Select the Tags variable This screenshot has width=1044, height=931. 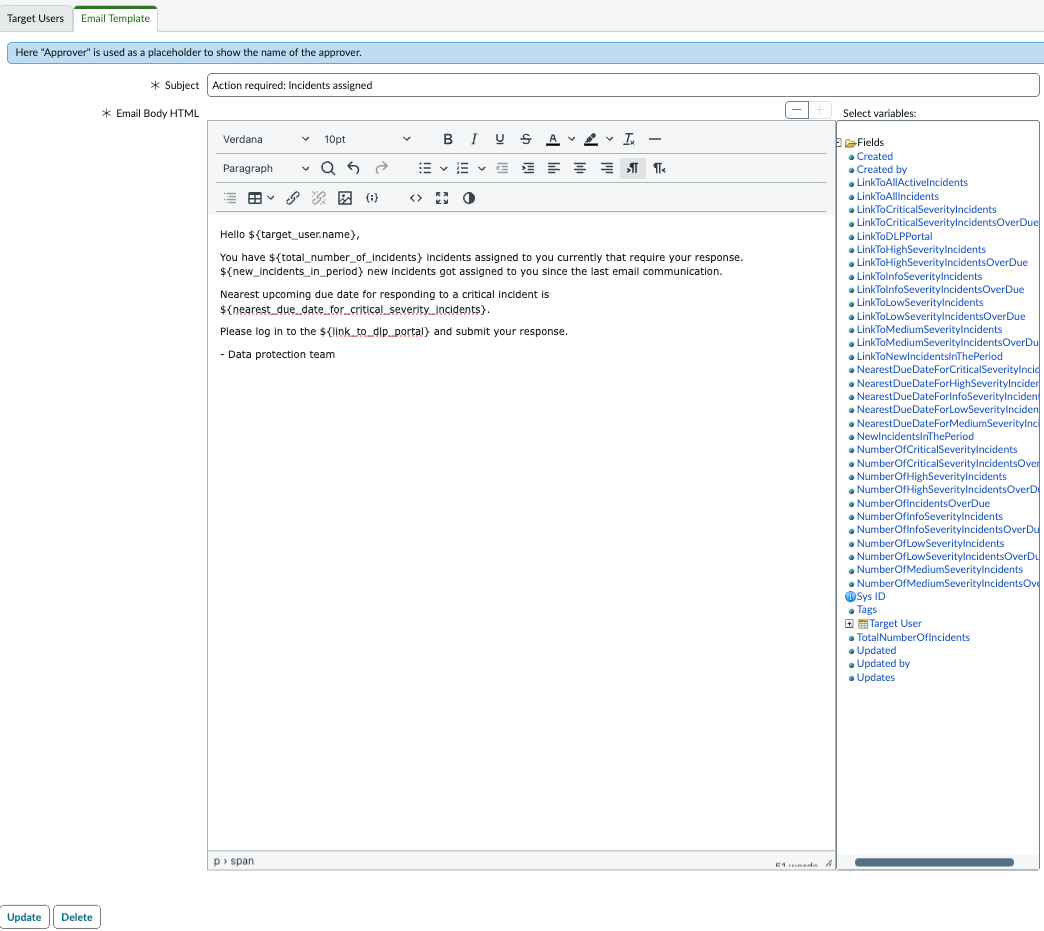point(866,609)
